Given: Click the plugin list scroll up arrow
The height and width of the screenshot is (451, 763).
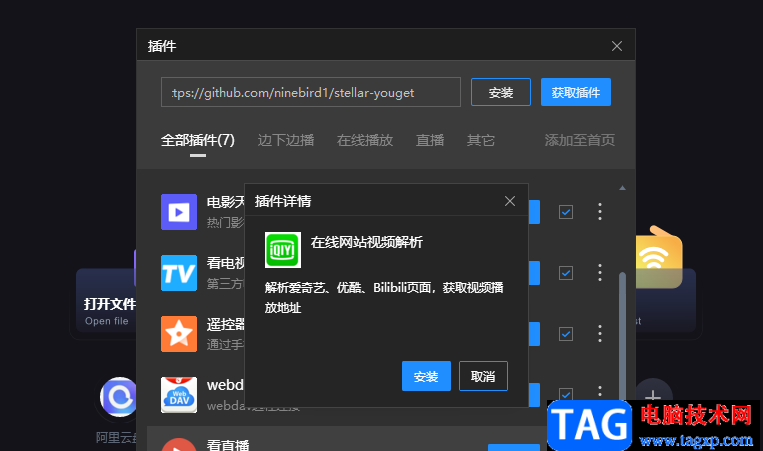Looking at the screenshot, I should tap(622, 188).
